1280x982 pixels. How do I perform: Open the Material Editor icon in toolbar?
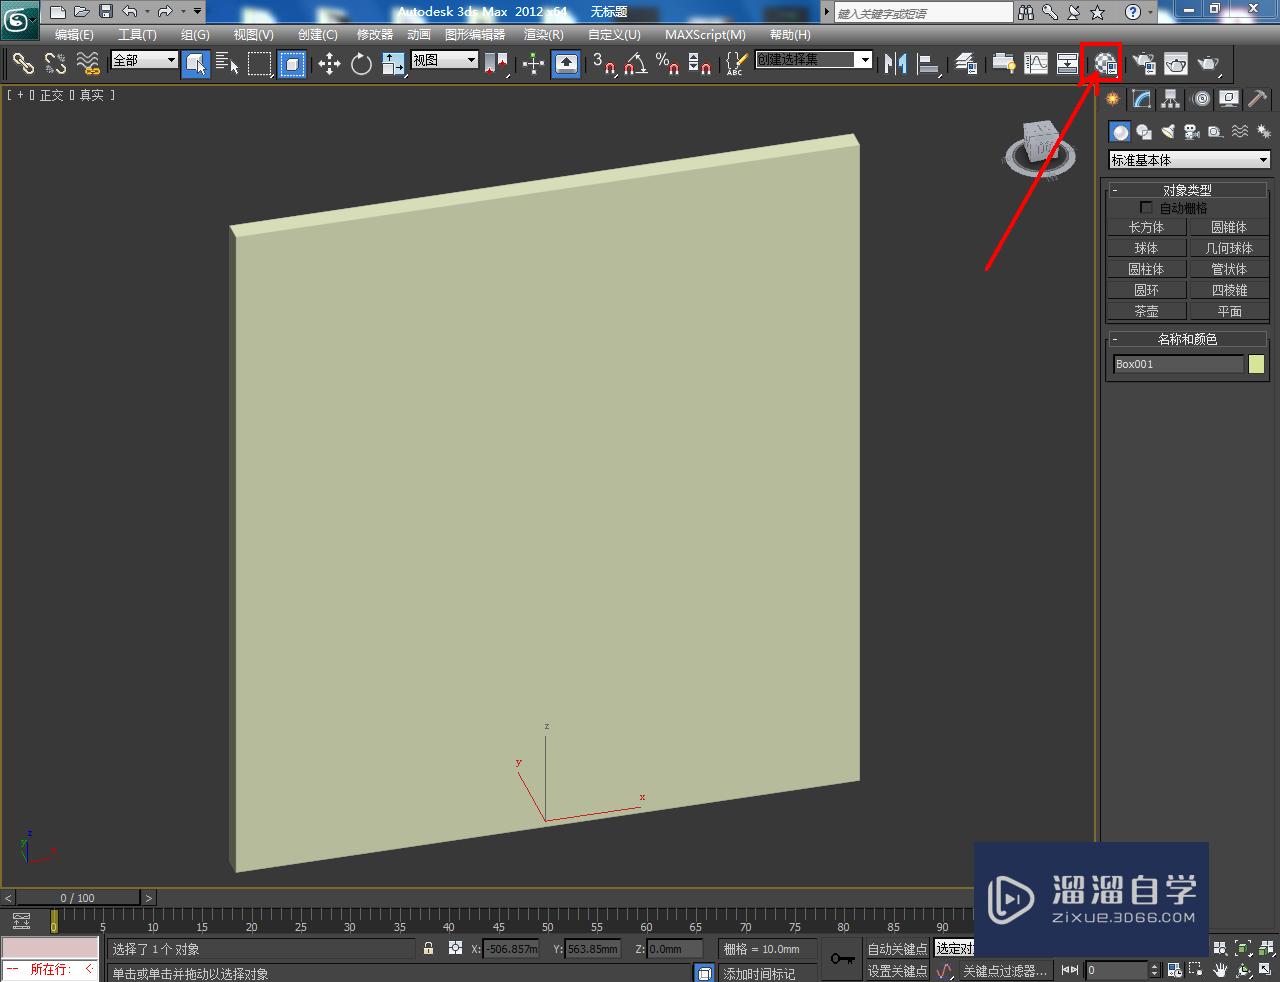click(x=1105, y=63)
